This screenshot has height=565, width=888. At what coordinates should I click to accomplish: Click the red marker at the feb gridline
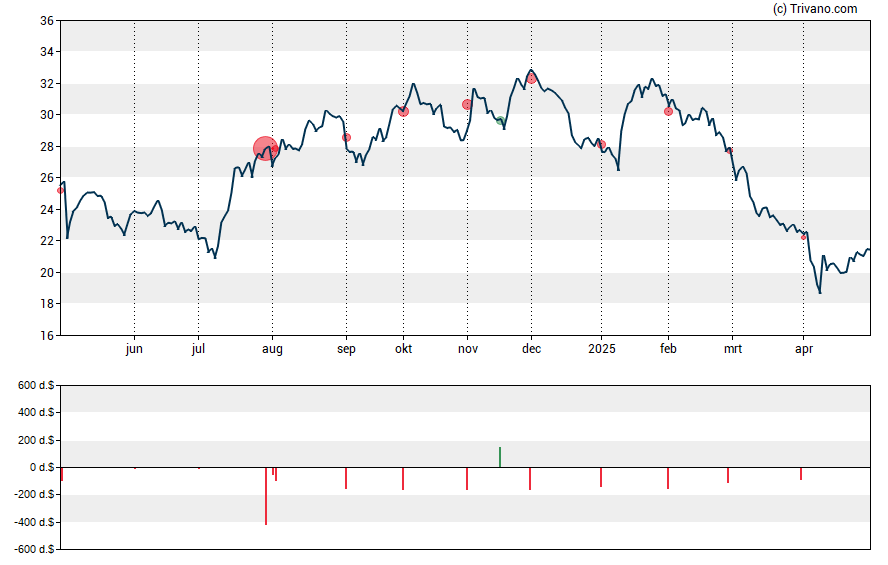click(x=668, y=112)
